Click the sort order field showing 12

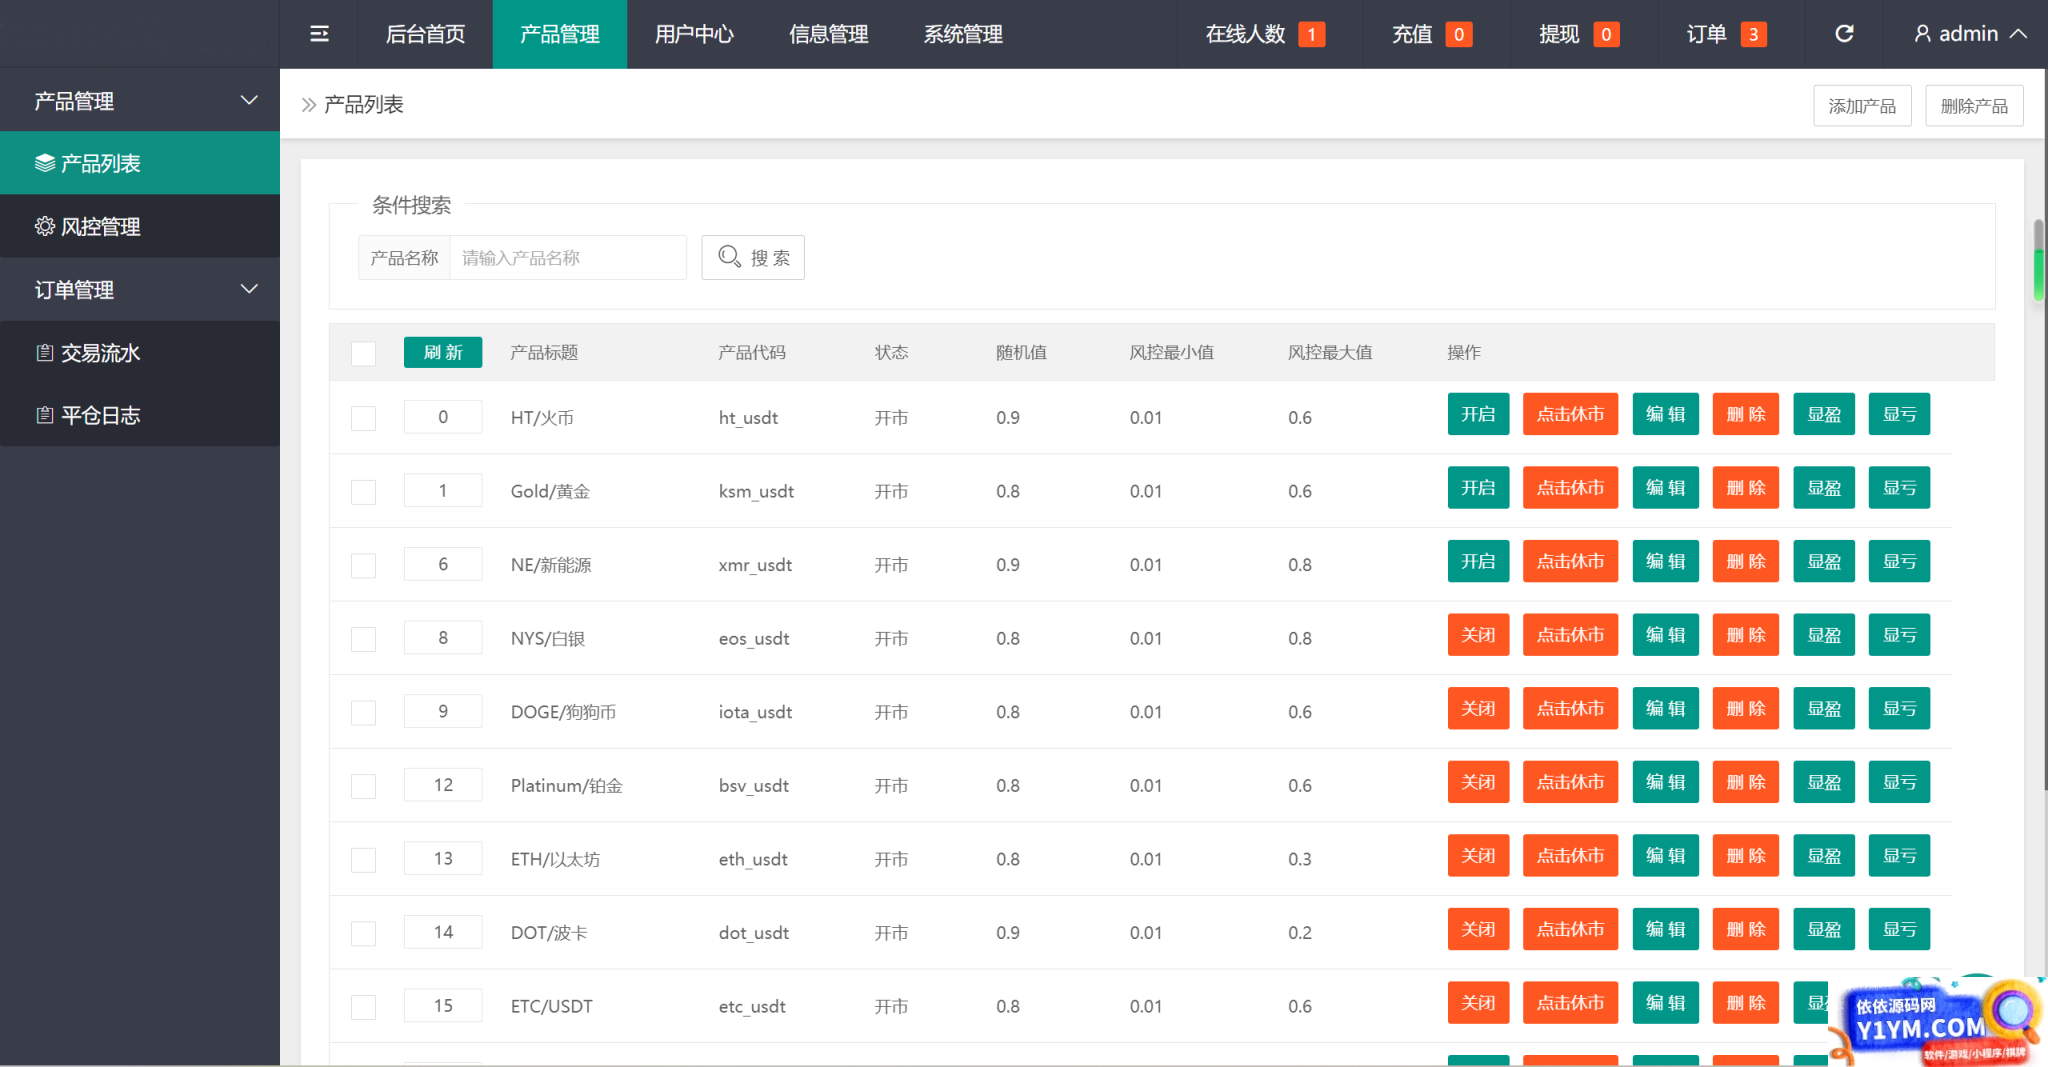[443, 785]
